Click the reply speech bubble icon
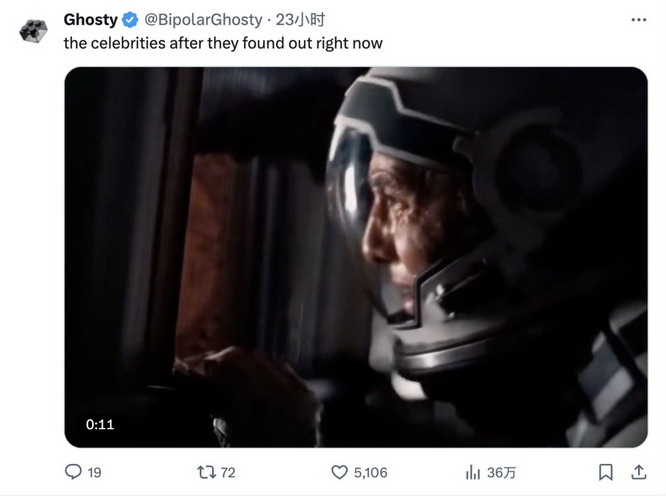Image resolution: width=666 pixels, height=496 pixels. 73,472
